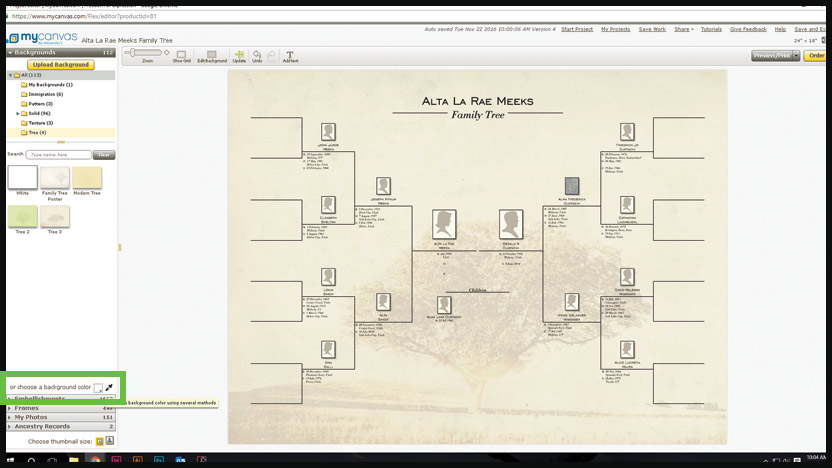
Task: Click the Preview/Print button
Action: (x=772, y=56)
